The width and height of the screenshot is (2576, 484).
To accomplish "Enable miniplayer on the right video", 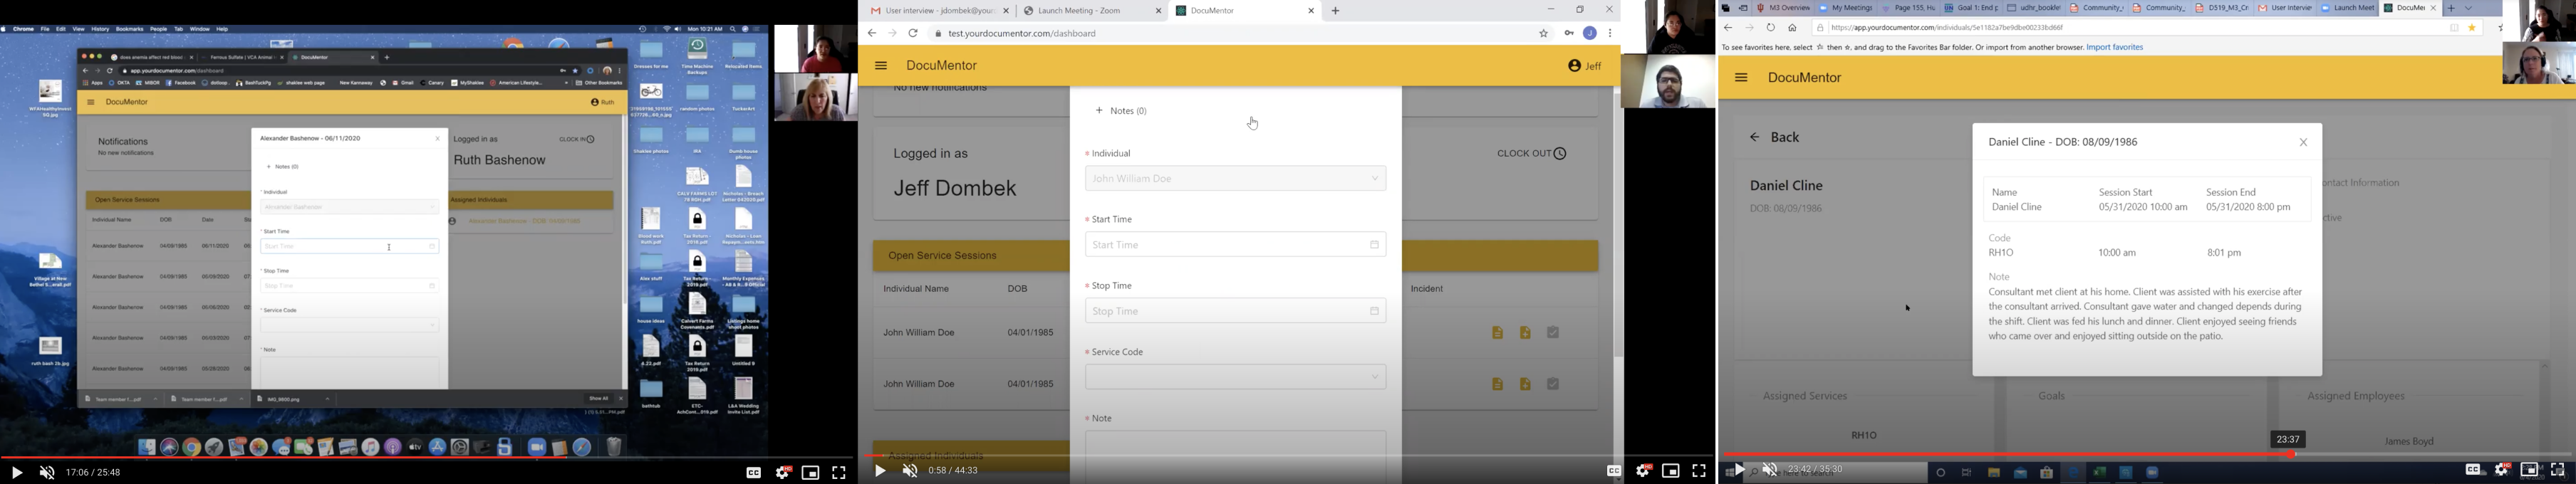I will click(x=2530, y=469).
